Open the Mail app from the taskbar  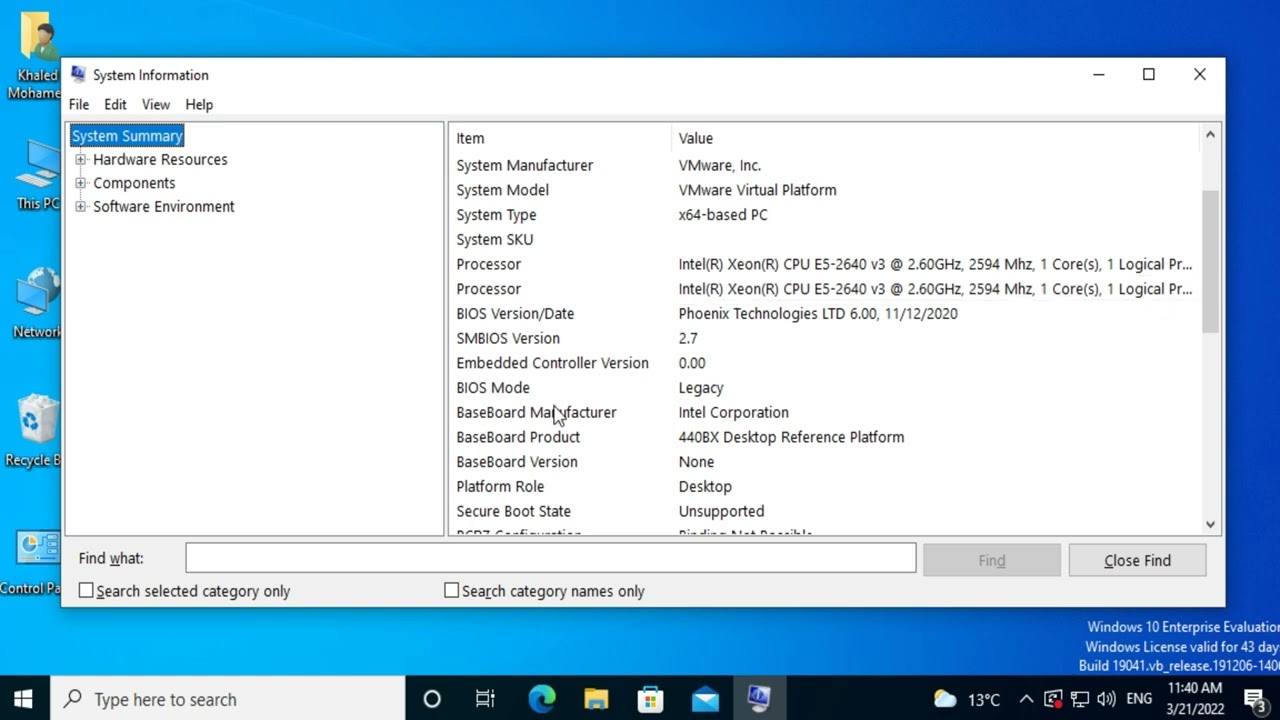pyautogui.click(x=705, y=699)
